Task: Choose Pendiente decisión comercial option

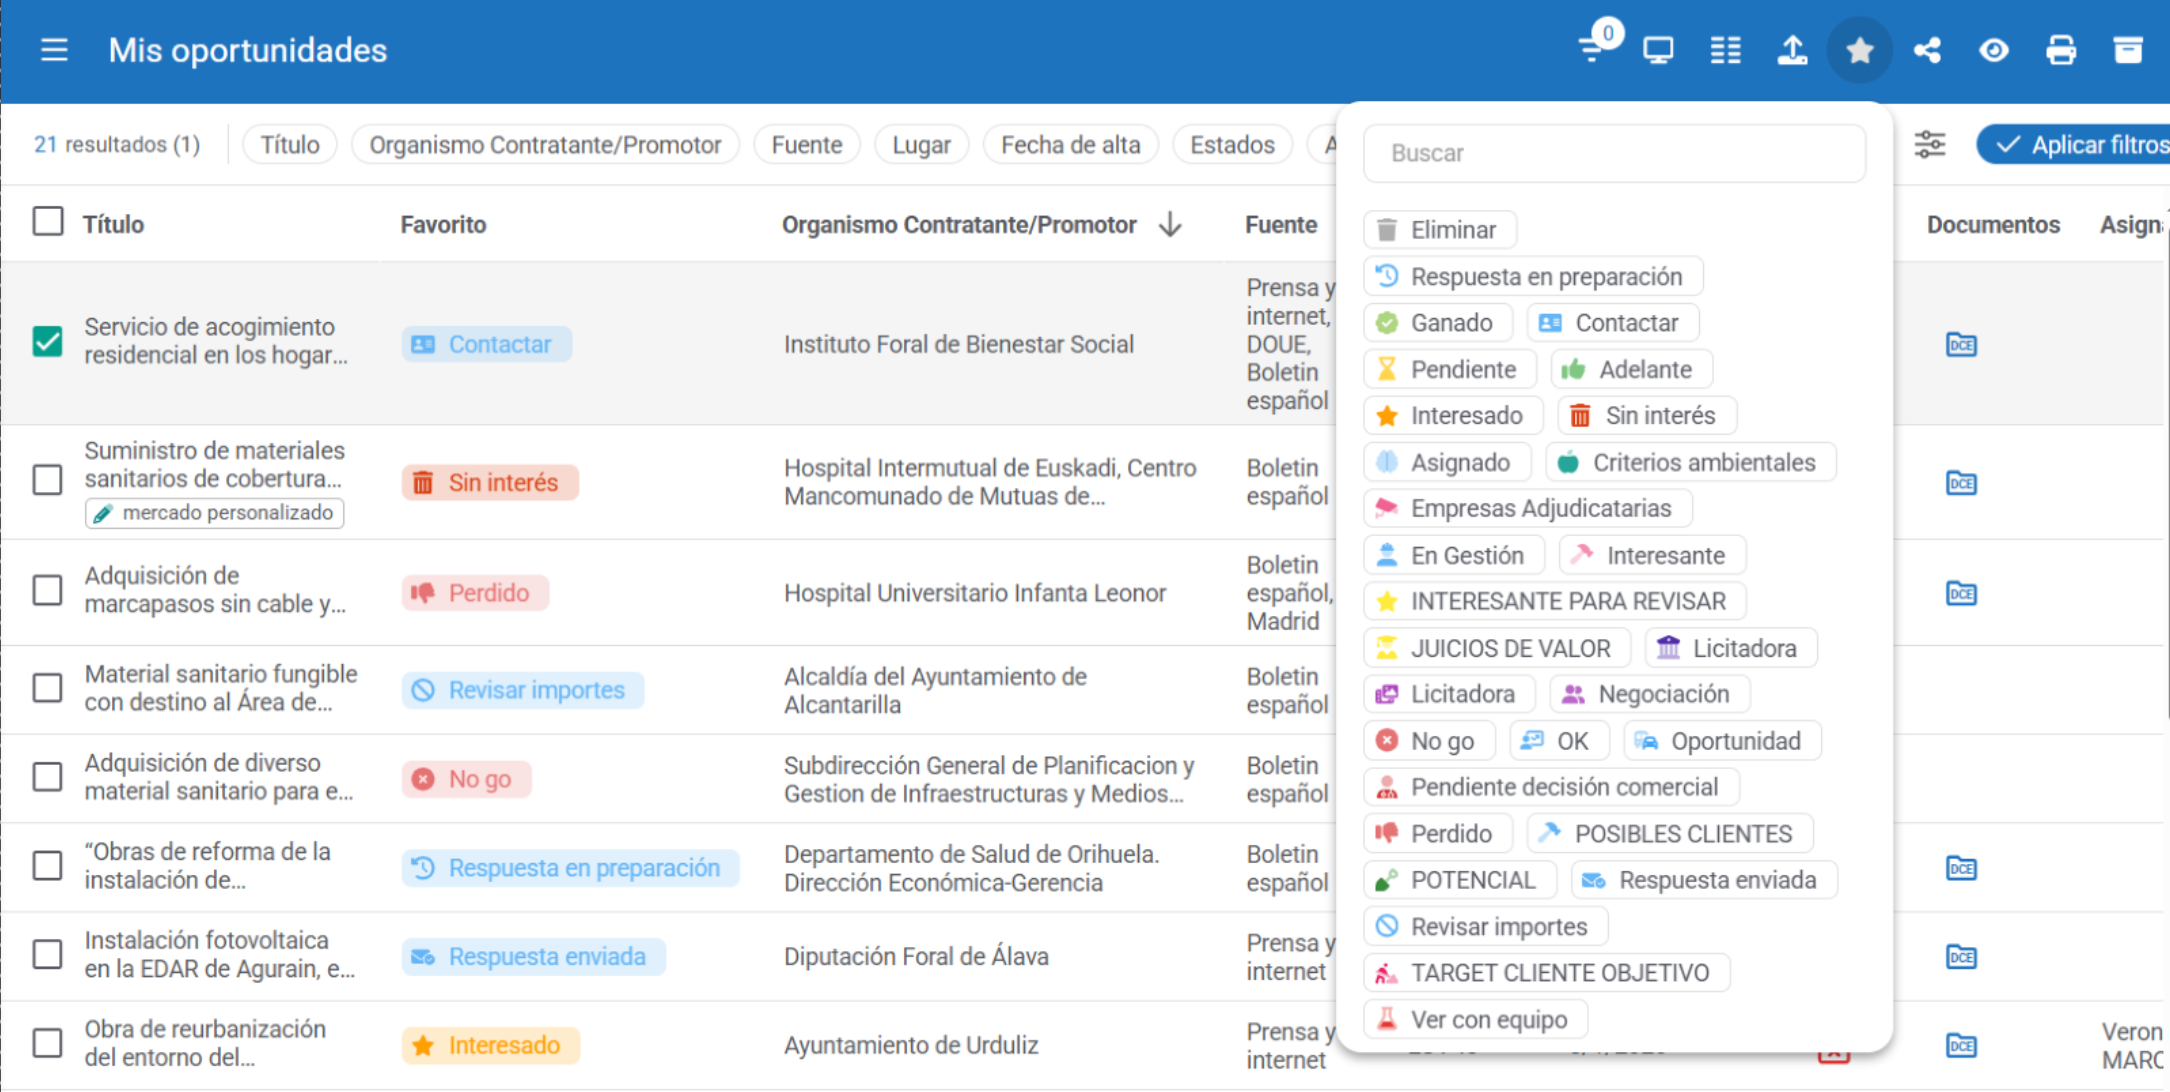Action: 1551,787
